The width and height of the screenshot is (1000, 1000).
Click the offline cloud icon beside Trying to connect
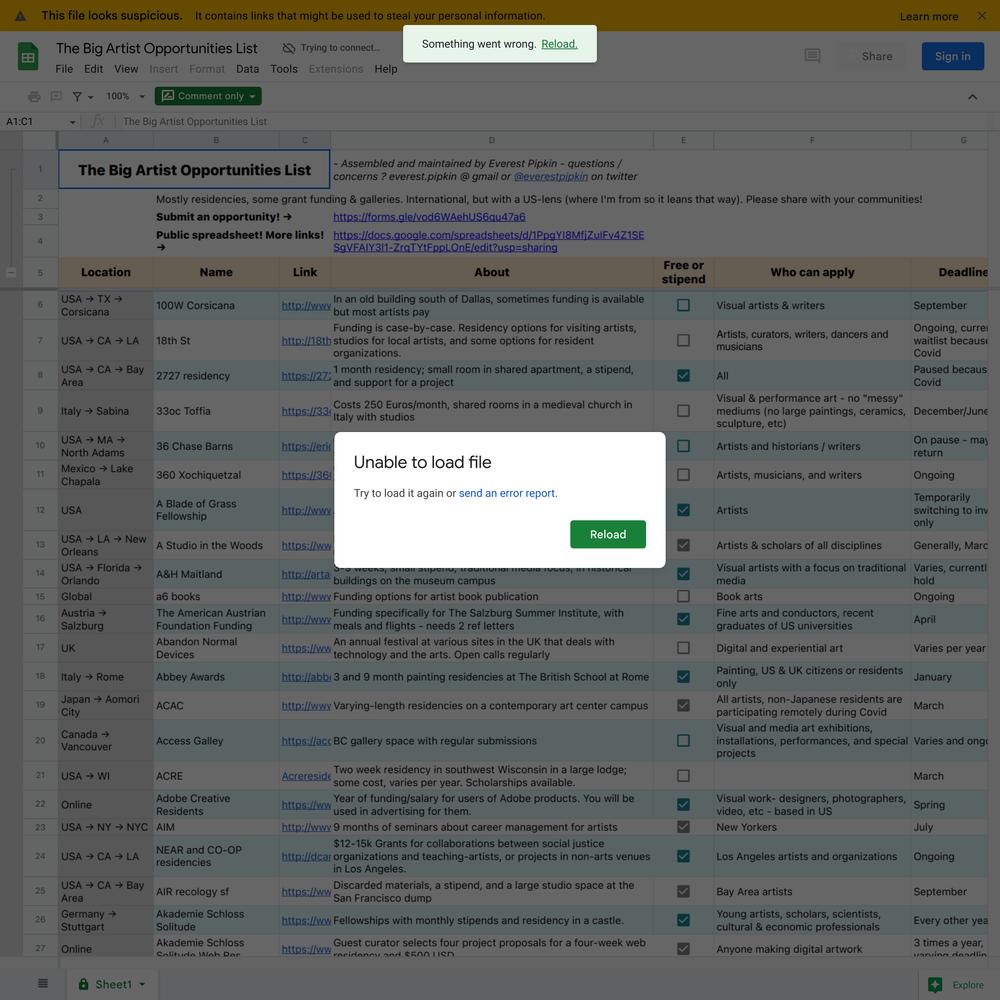(x=289, y=48)
